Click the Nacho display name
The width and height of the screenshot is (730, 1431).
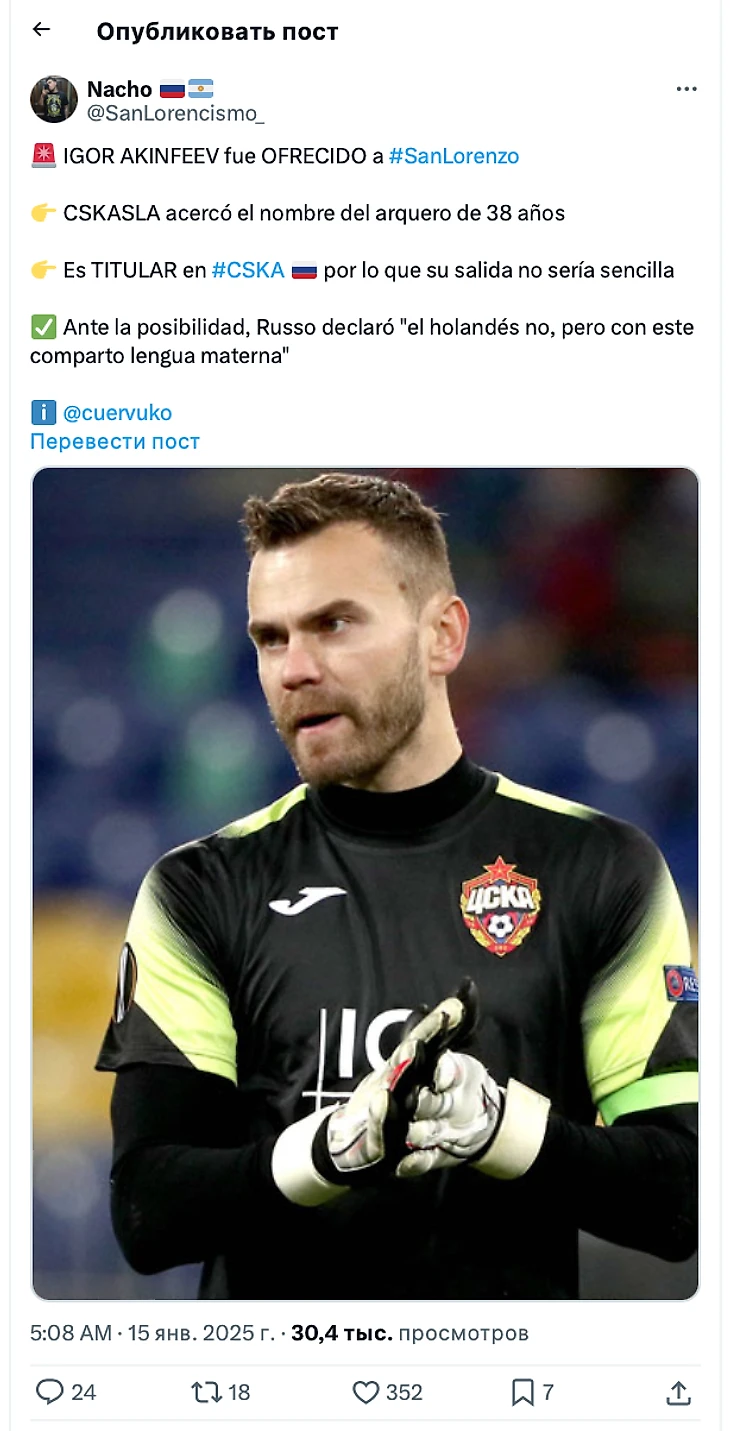click(x=119, y=89)
